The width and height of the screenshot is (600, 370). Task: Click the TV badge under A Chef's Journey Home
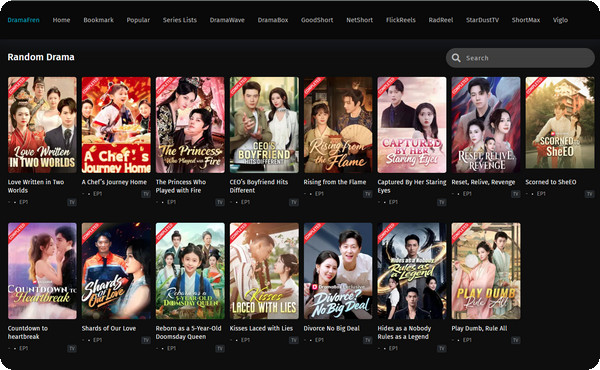point(146,194)
